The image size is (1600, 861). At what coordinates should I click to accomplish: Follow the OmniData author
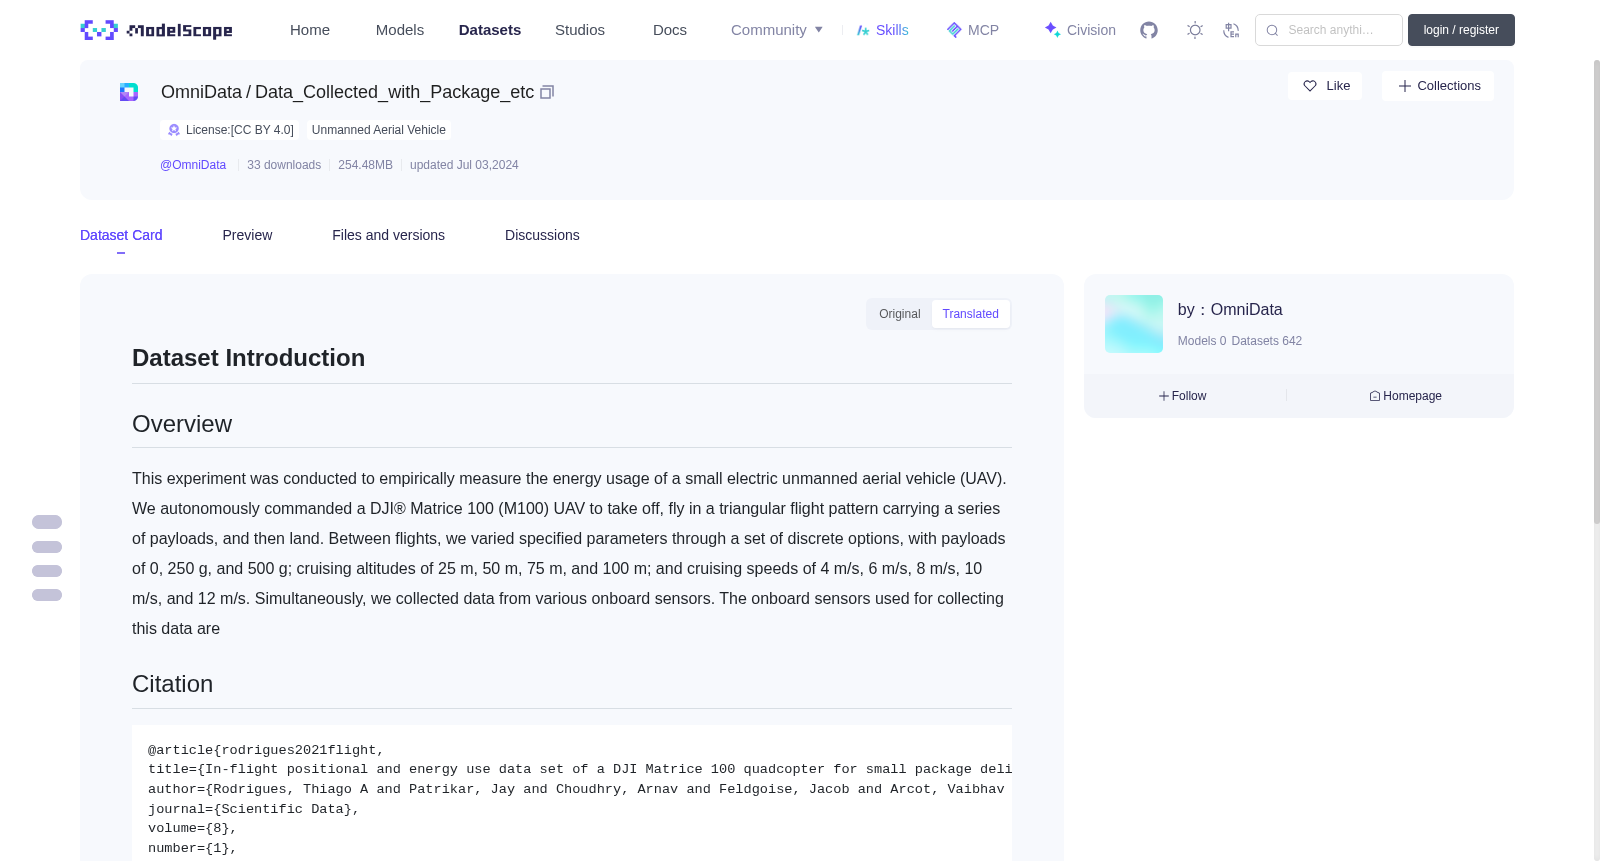(1183, 396)
